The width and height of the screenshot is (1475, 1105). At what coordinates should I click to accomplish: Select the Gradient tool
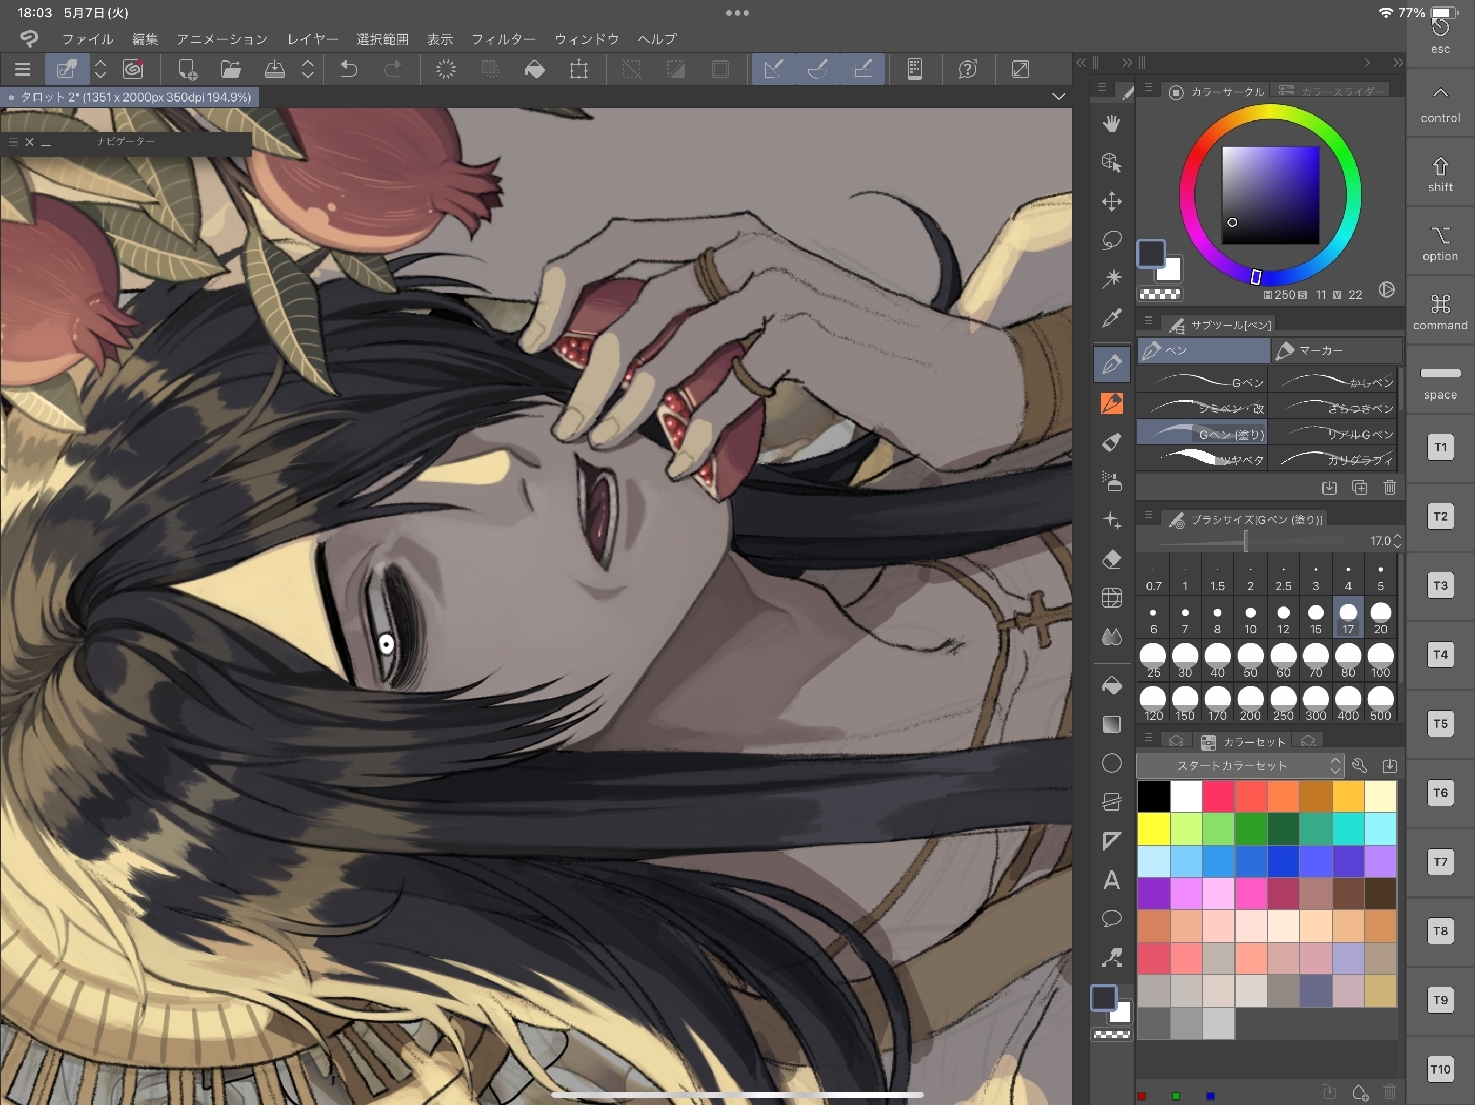[x=1111, y=724]
